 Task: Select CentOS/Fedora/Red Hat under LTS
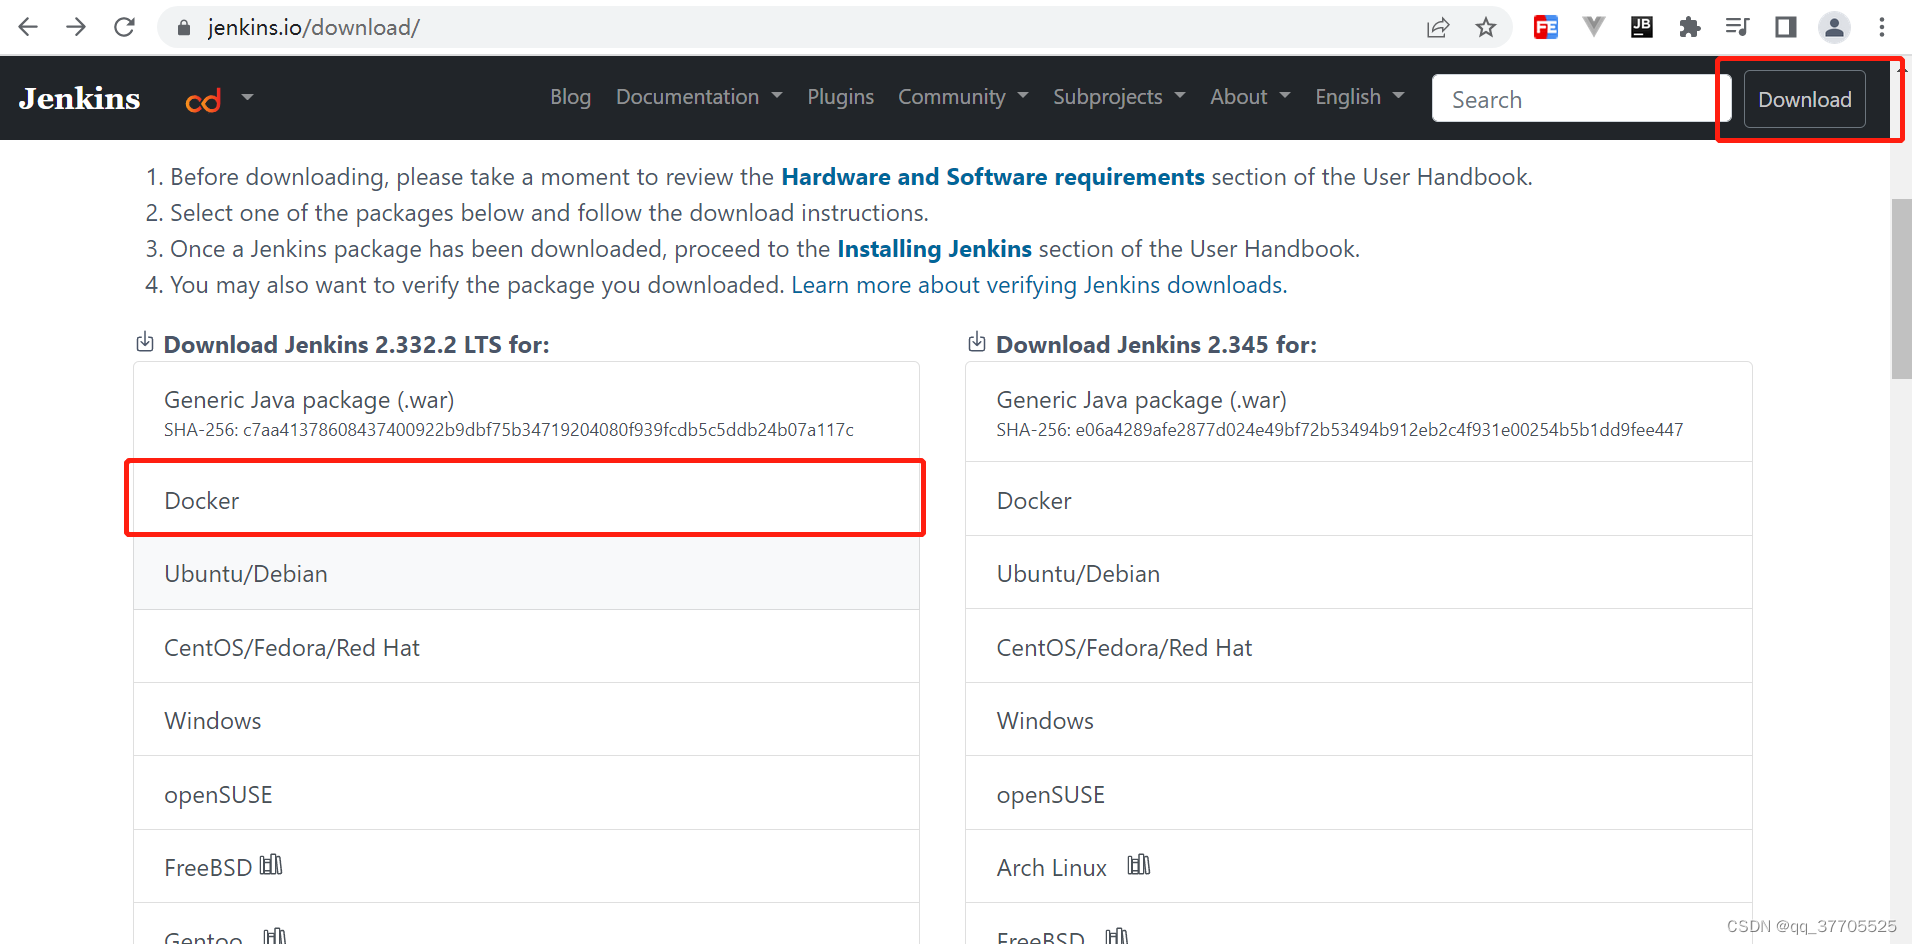click(526, 647)
